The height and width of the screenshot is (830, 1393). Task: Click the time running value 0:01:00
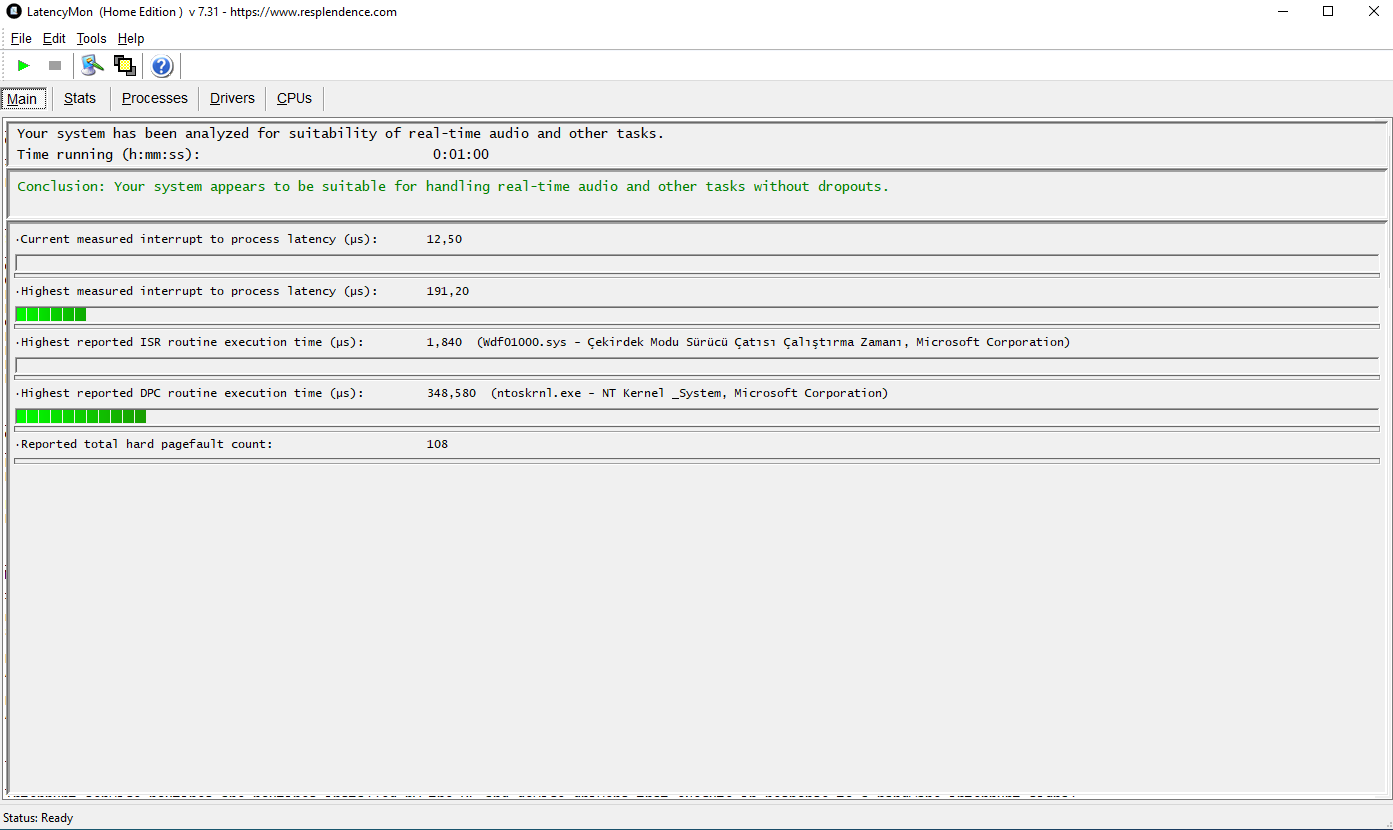pyautogui.click(x=461, y=154)
